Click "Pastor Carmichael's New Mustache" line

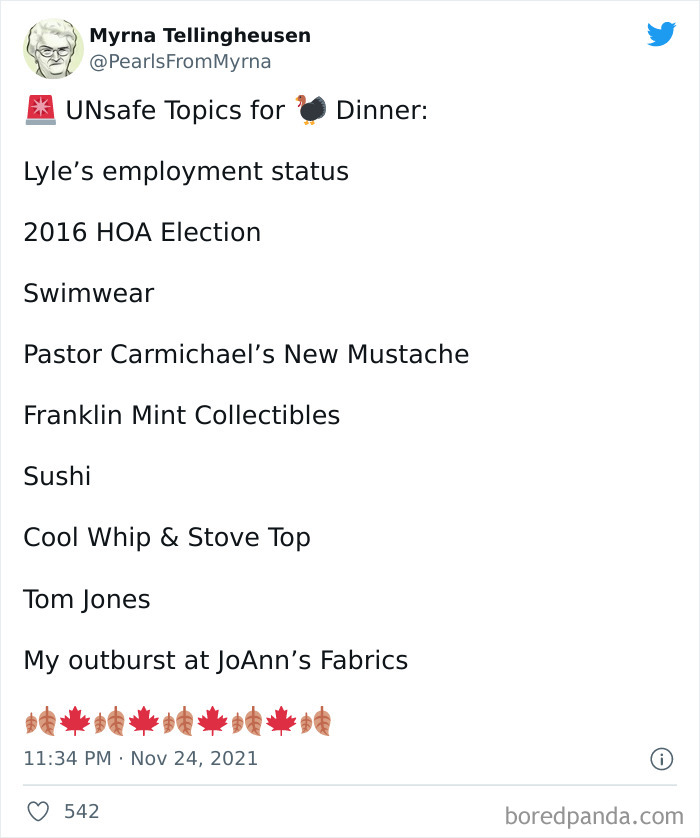click(246, 354)
